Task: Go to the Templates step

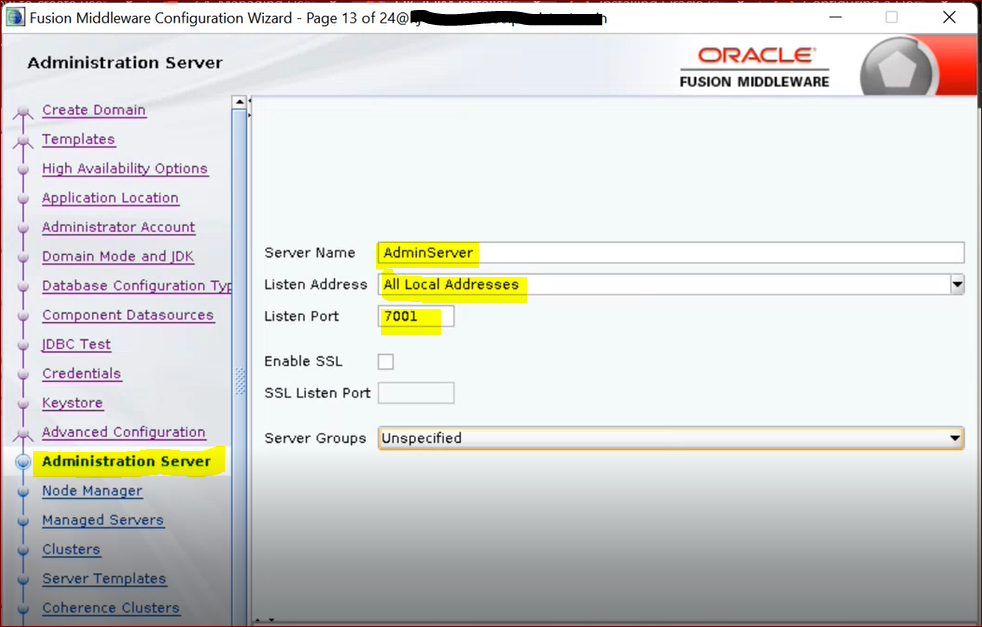Action: click(78, 139)
